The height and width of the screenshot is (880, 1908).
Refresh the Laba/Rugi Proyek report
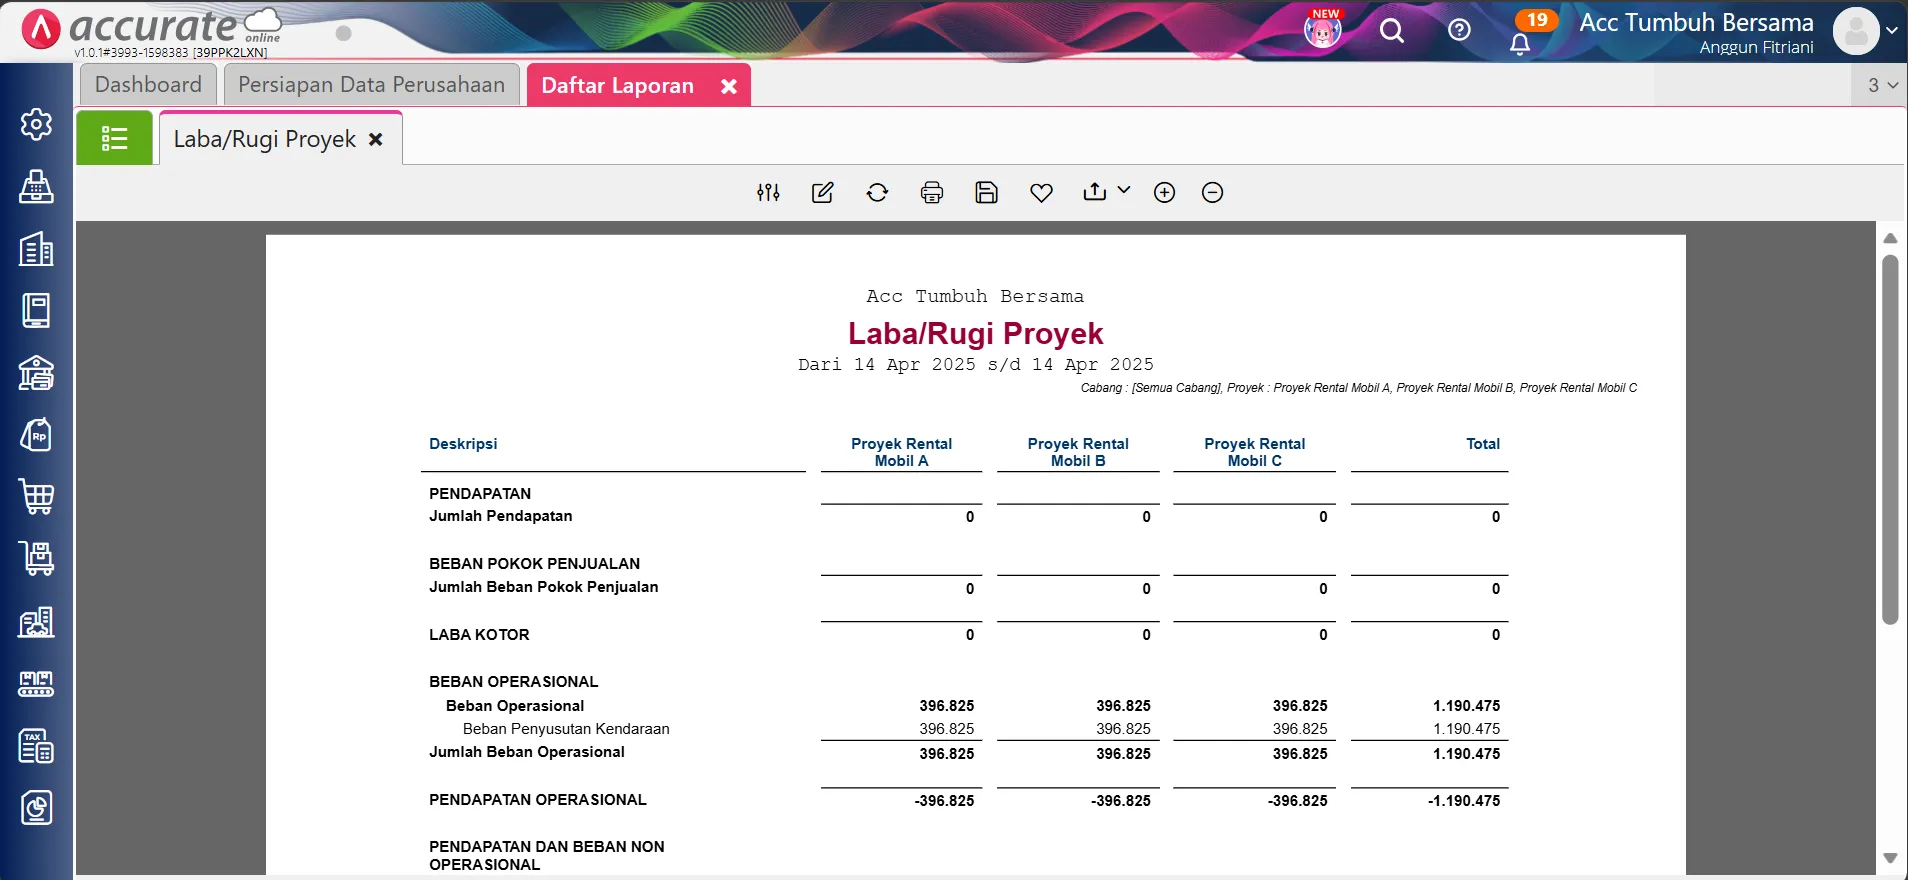point(877,193)
